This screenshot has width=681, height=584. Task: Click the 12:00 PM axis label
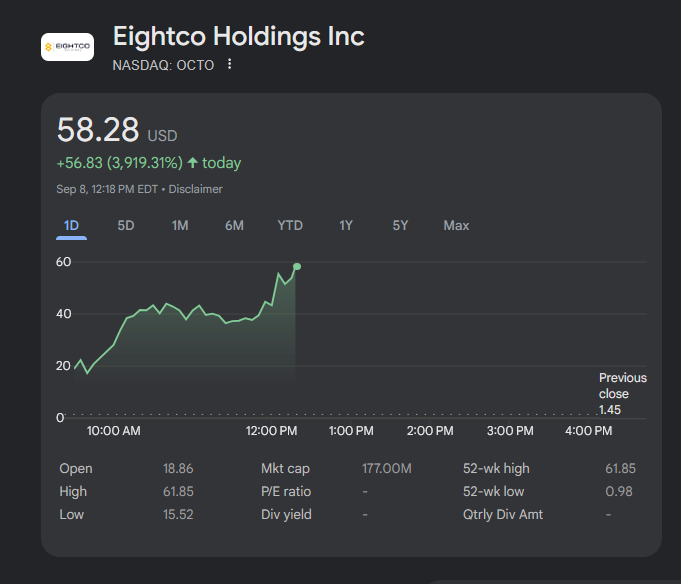coord(271,431)
